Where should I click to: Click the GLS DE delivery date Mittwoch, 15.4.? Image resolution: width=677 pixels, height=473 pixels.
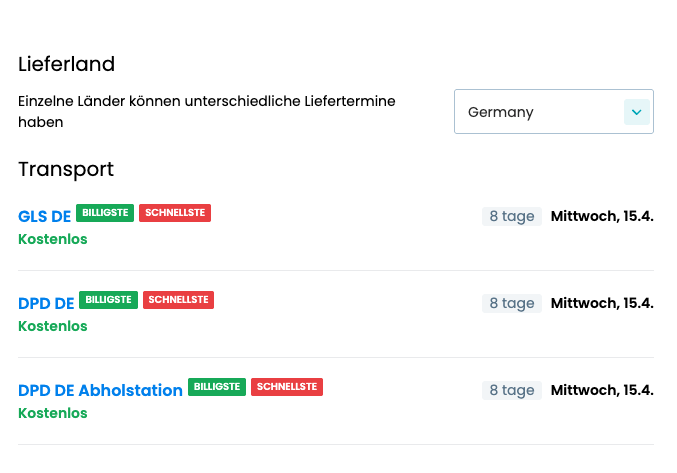602,216
